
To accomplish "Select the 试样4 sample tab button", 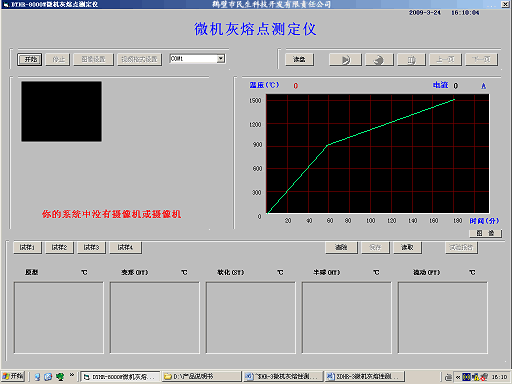I will coord(125,247).
